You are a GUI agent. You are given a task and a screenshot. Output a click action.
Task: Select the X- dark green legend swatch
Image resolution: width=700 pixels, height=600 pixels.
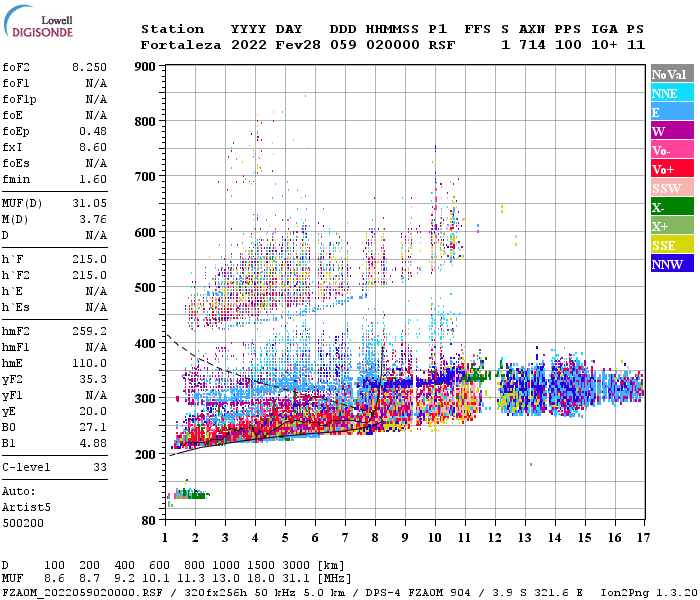click(672, 207)
